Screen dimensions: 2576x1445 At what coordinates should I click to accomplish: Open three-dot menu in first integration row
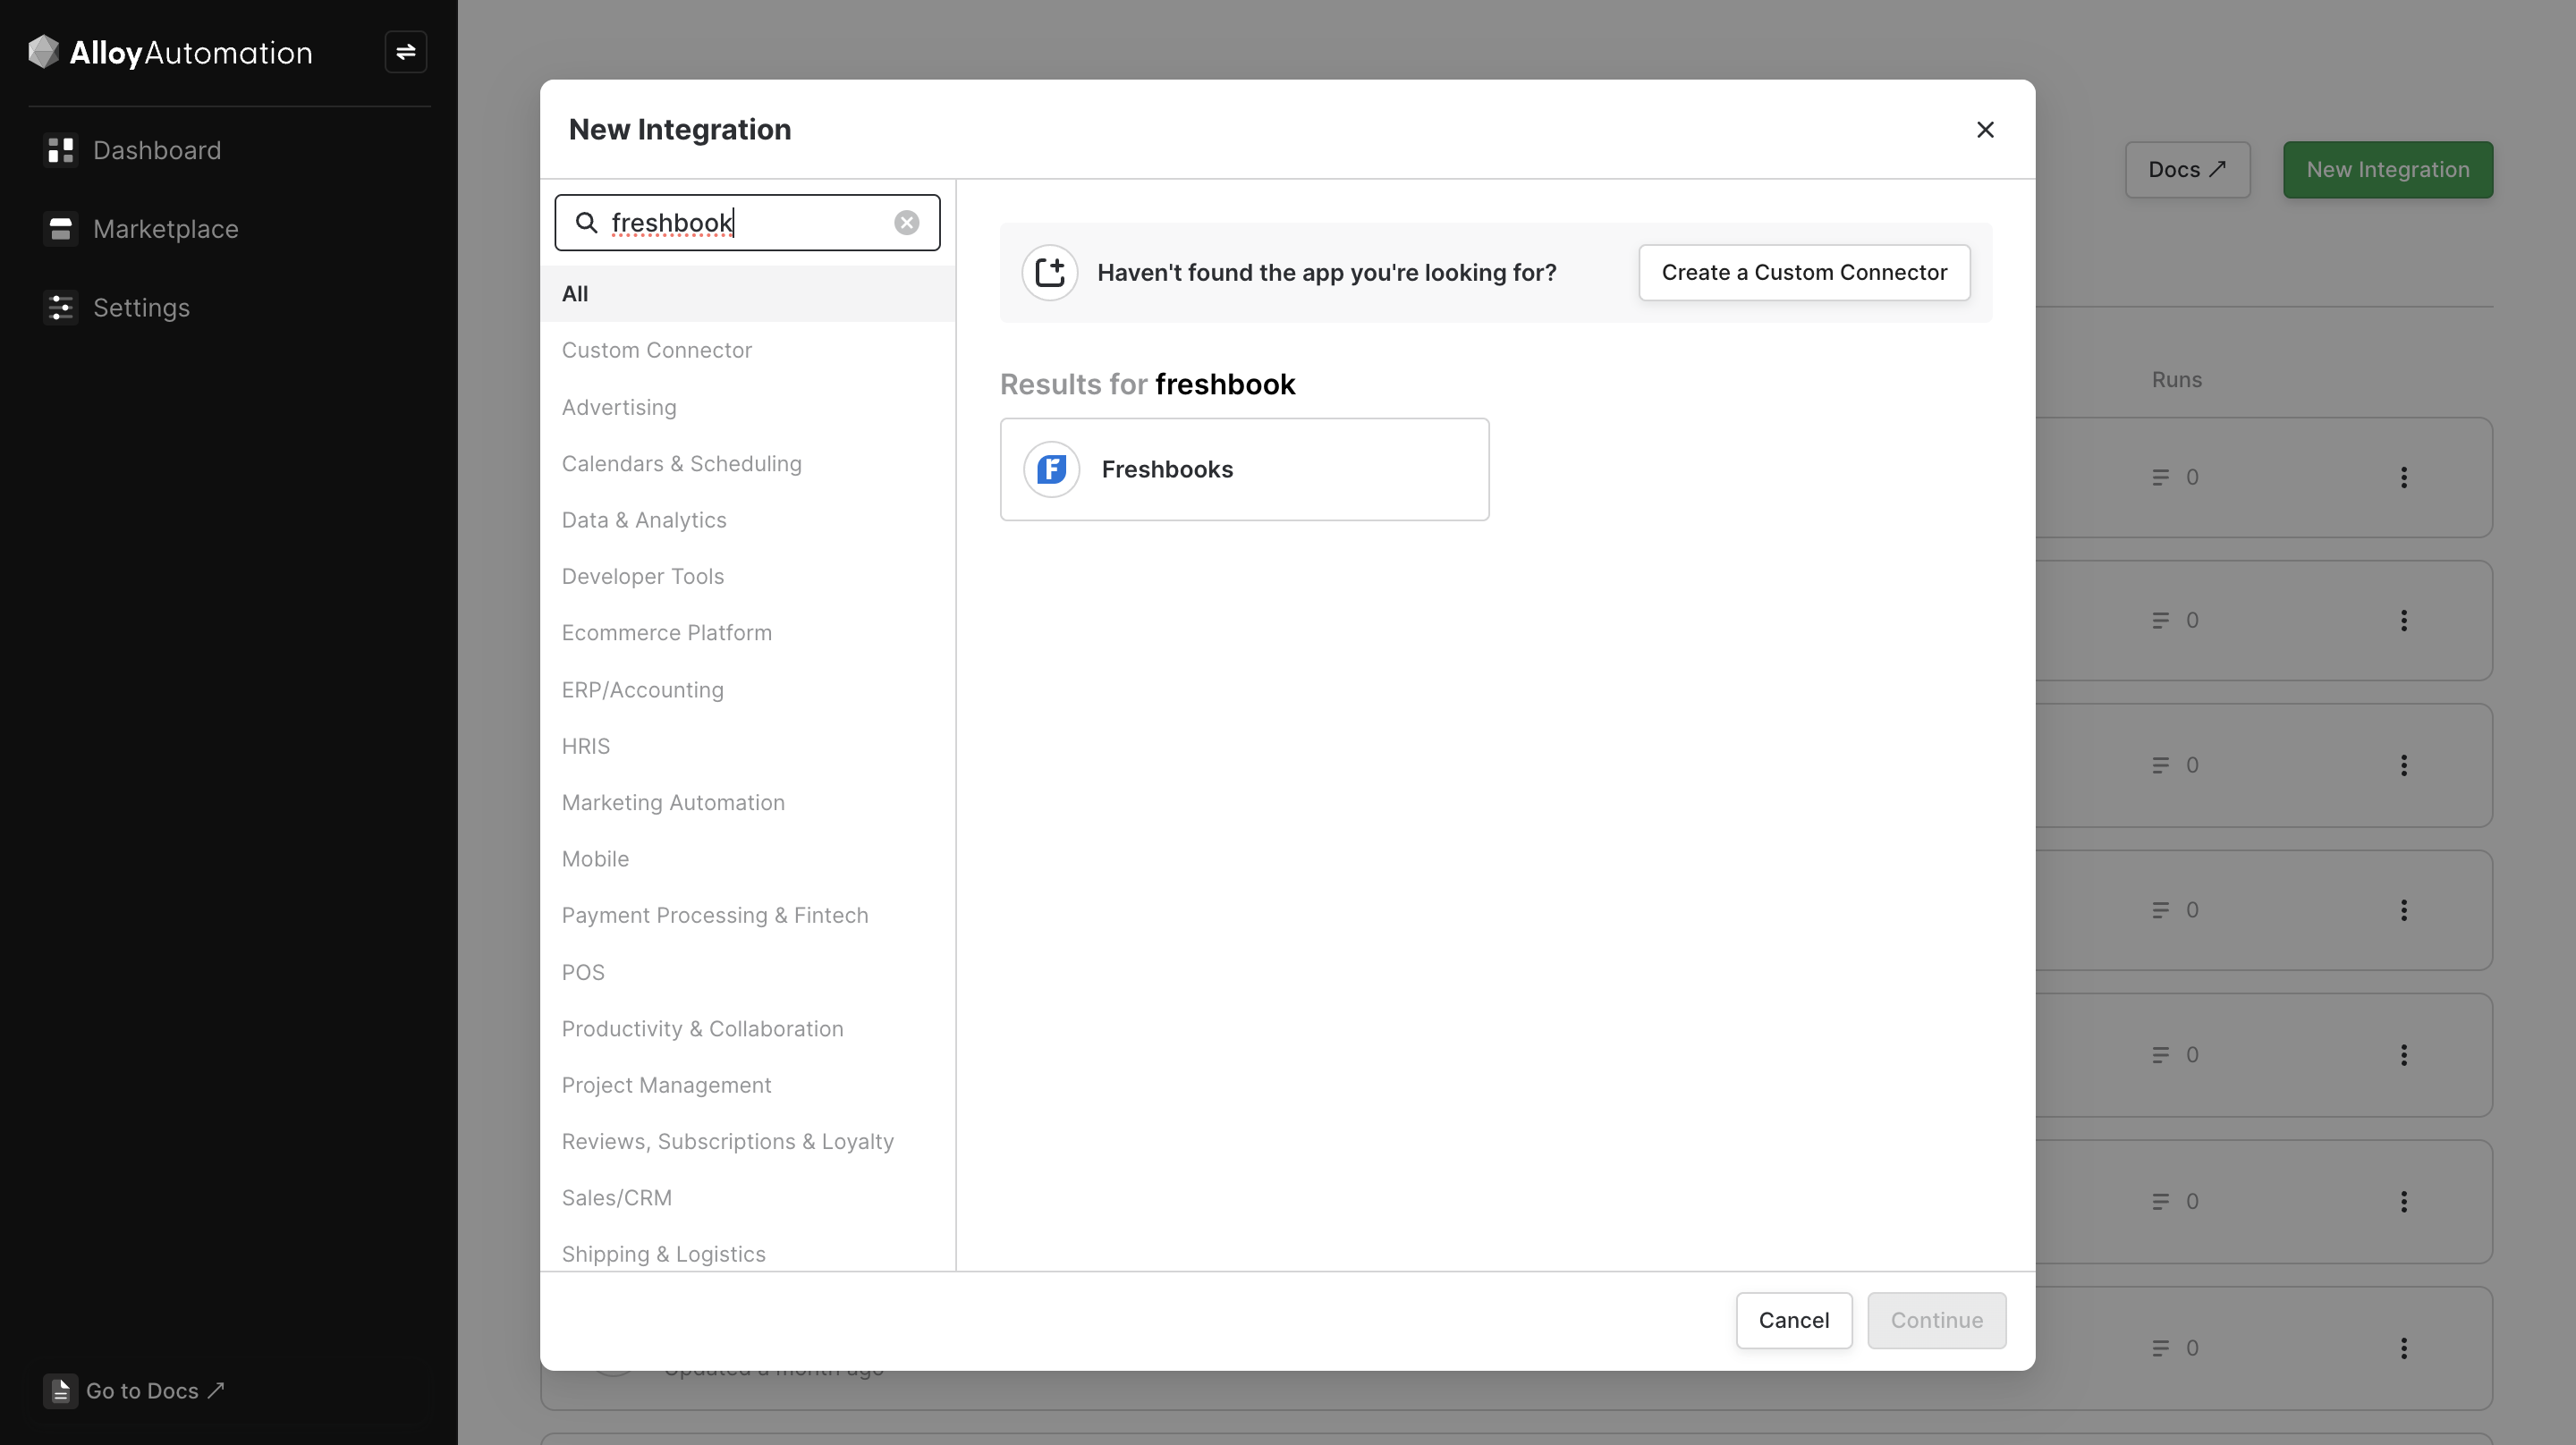point(2404,477)
